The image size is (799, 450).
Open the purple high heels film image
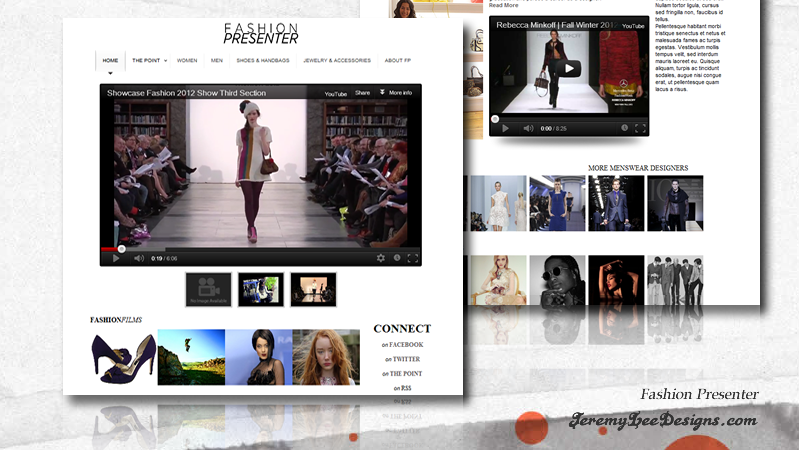pos(123,357)
